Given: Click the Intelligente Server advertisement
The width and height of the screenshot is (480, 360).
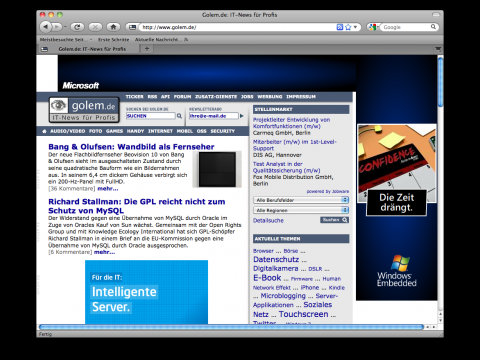Looking at the screenshot, I should pyautogui.click(x=146, y=292).
